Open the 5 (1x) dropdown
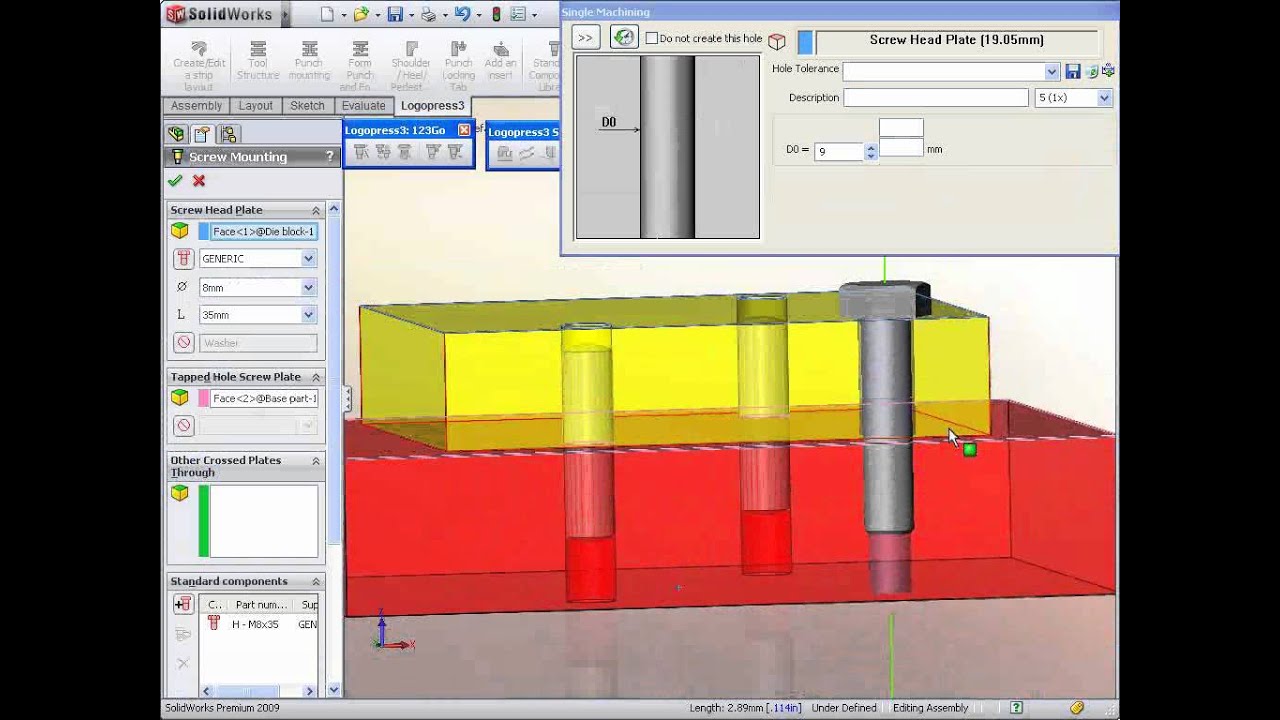This screenshot has width=1280, height=720. coord(1104,98)
